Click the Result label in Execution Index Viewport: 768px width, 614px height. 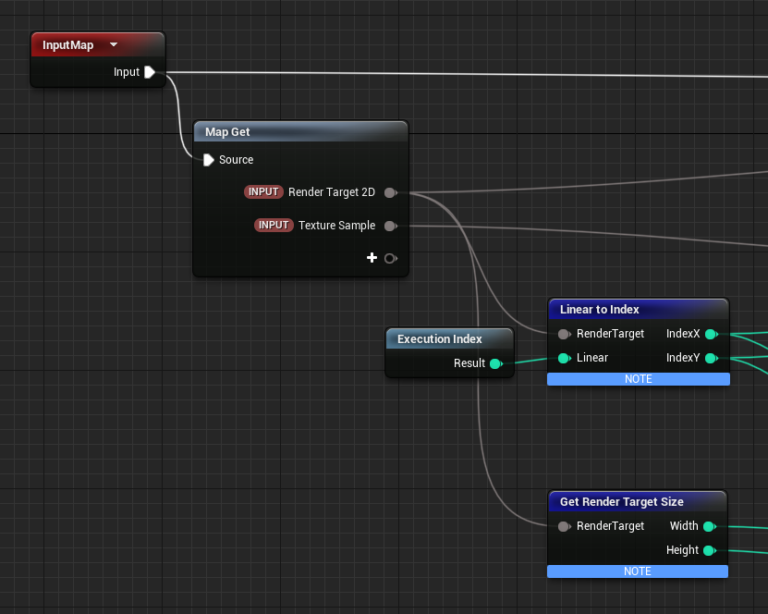click(469, 363)
